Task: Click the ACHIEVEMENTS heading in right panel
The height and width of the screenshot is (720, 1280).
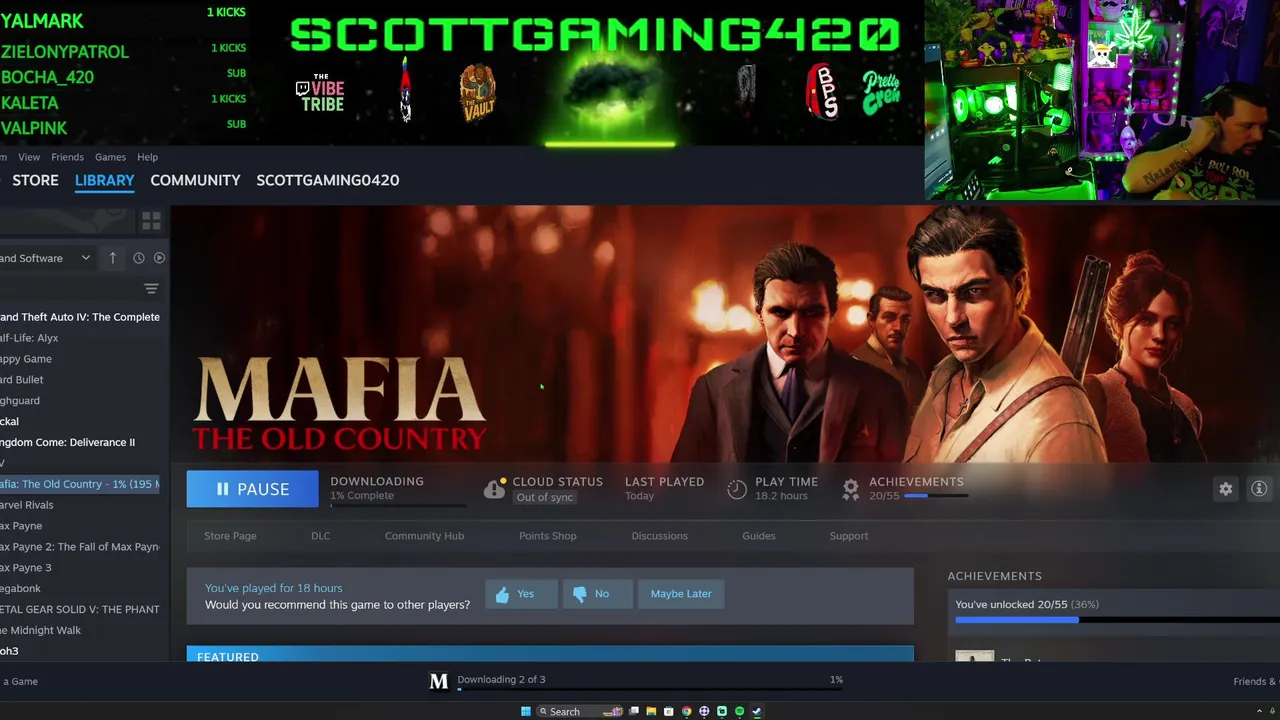Action: click(x=994, y=576)
